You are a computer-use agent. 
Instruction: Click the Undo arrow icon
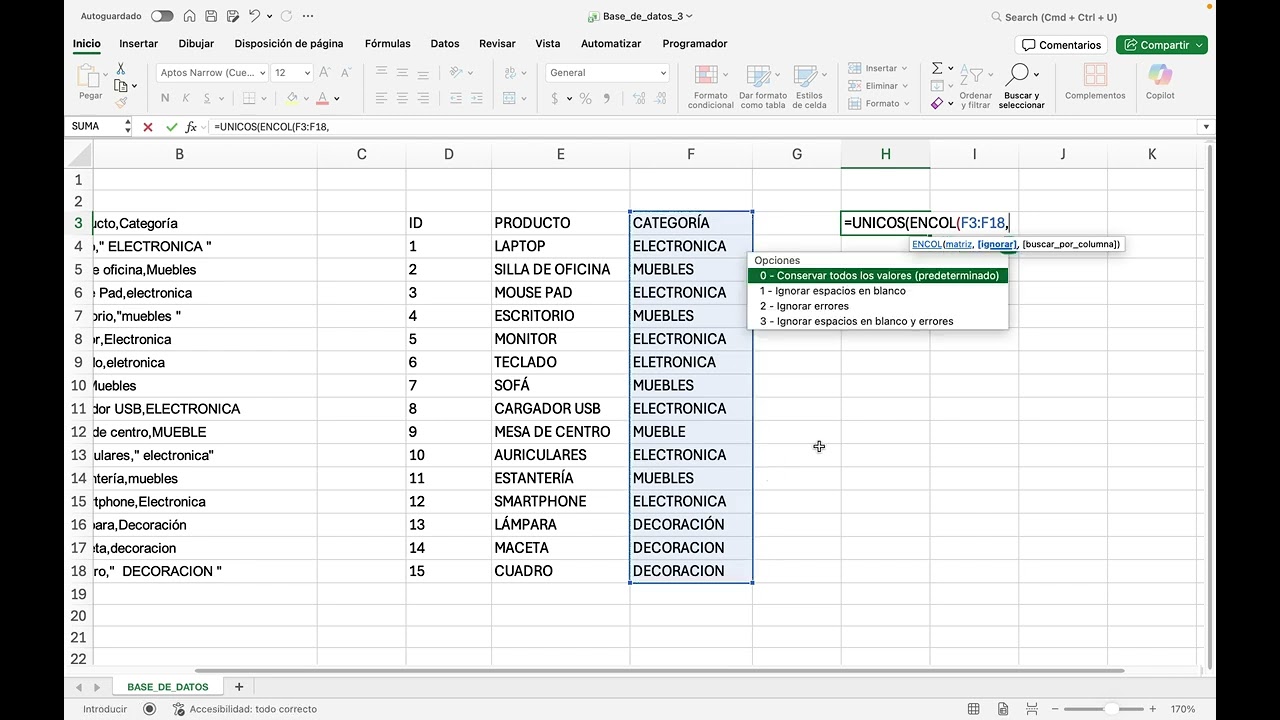click(255, 16)
